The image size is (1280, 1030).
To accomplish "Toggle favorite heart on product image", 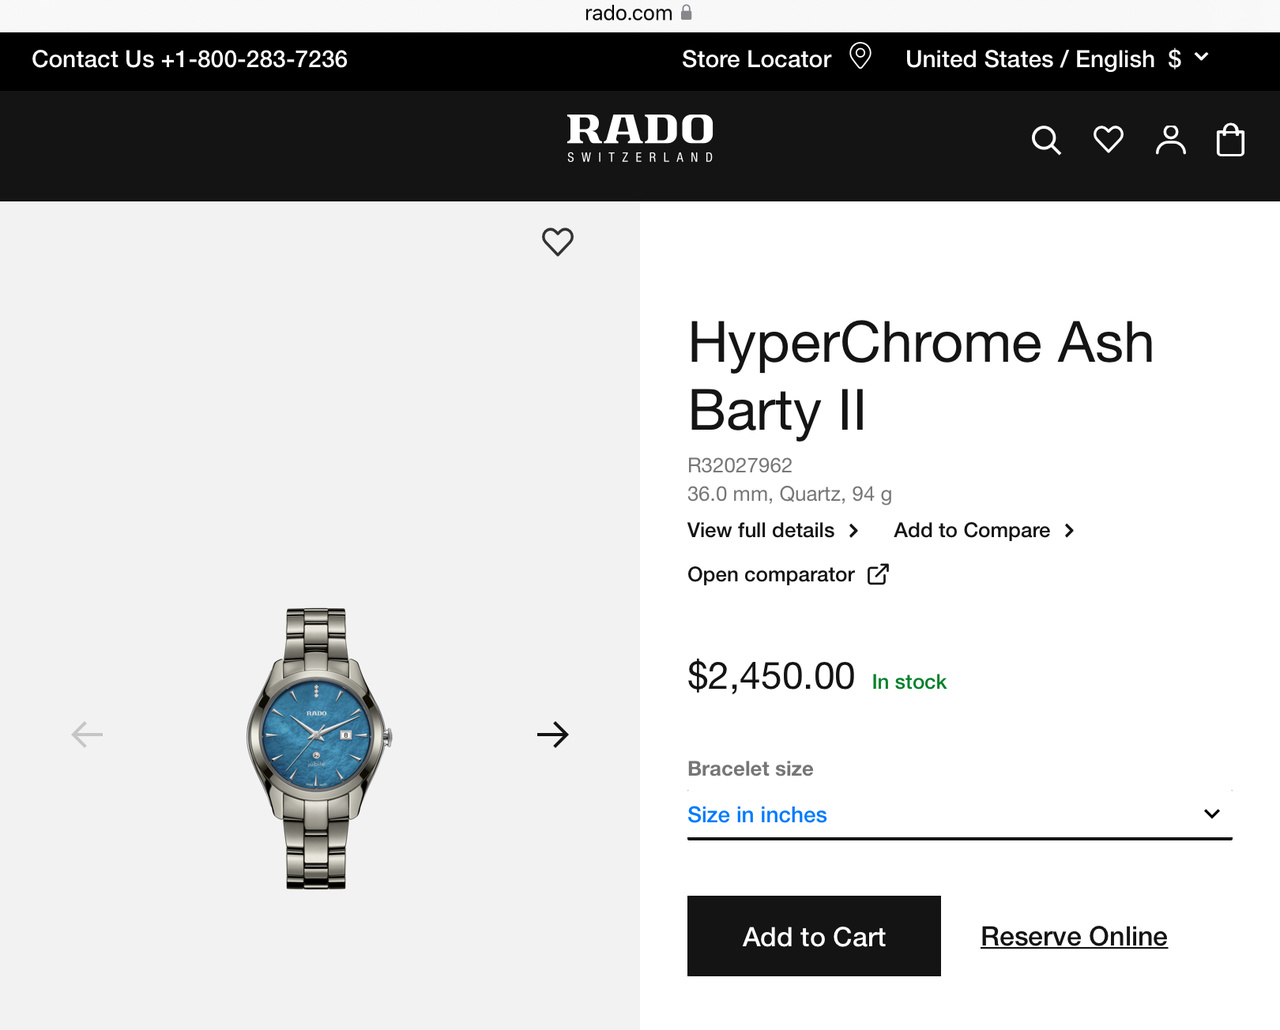I will 558,241.
